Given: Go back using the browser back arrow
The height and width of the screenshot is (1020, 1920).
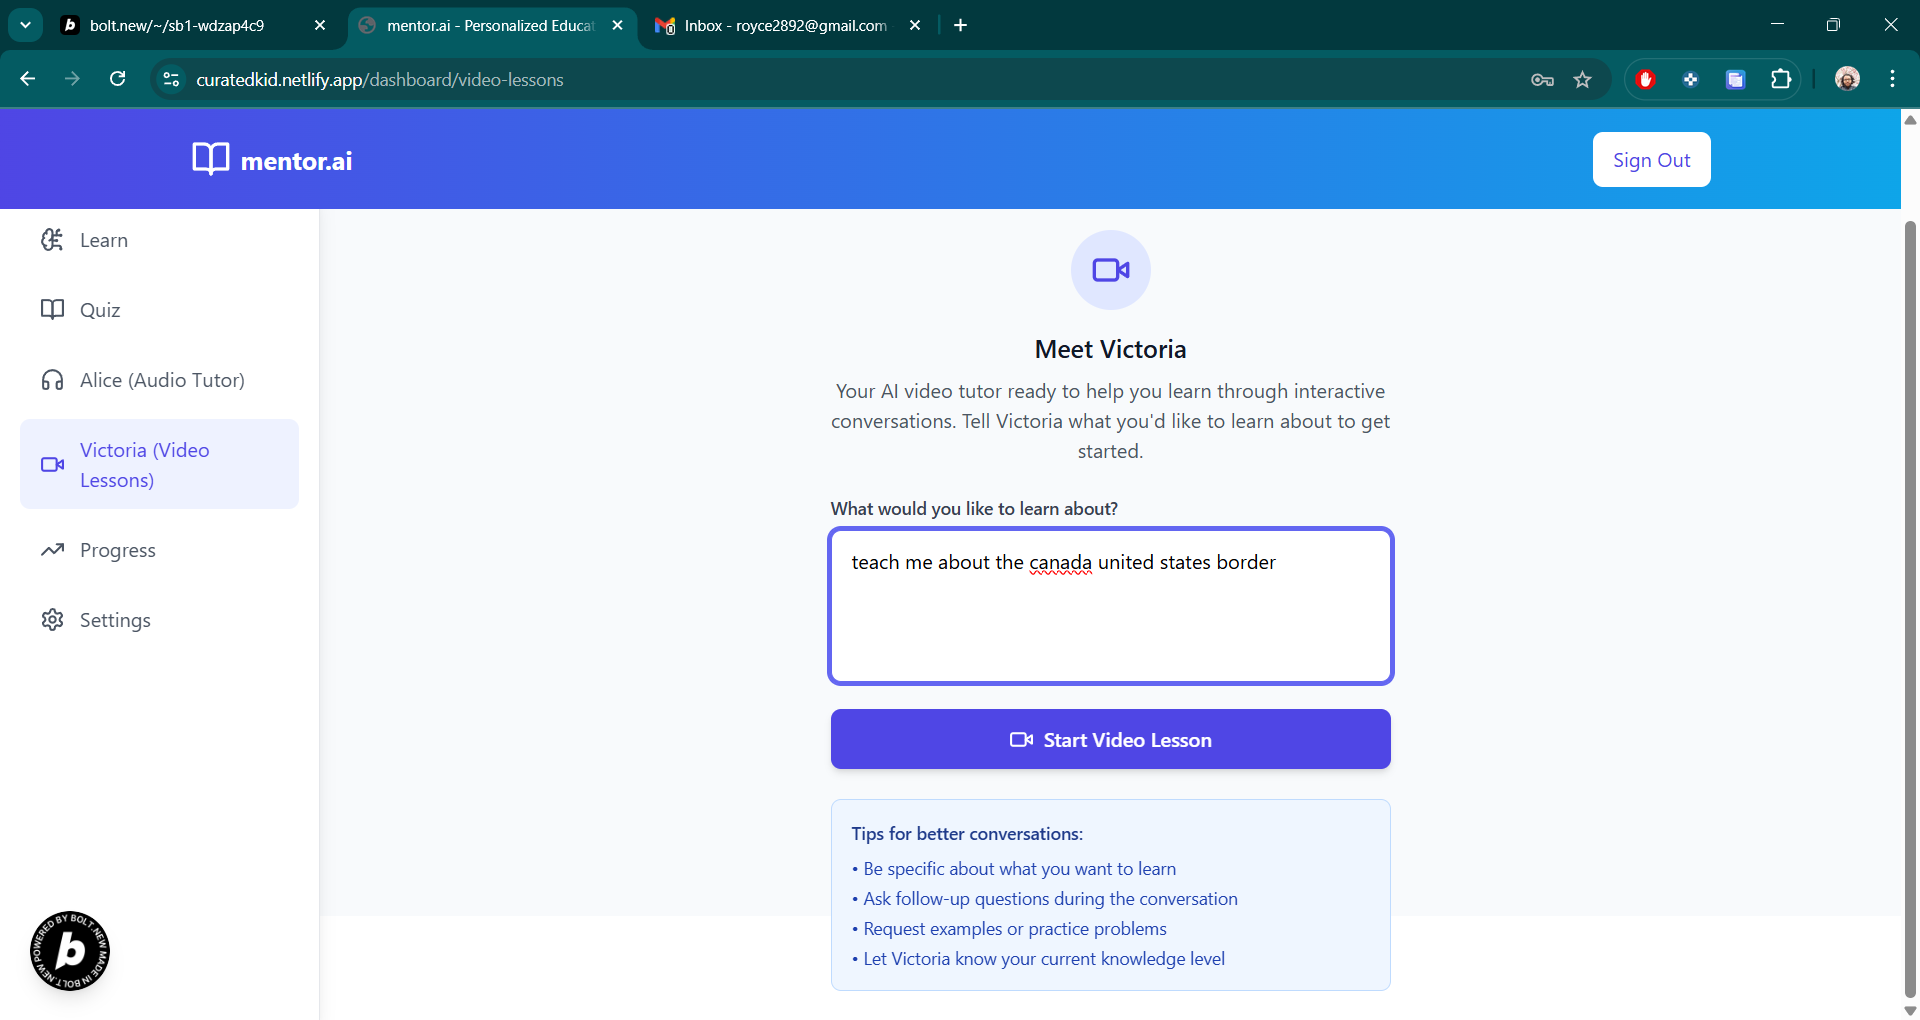Looking at the screenshot, I should coord(27,79).
